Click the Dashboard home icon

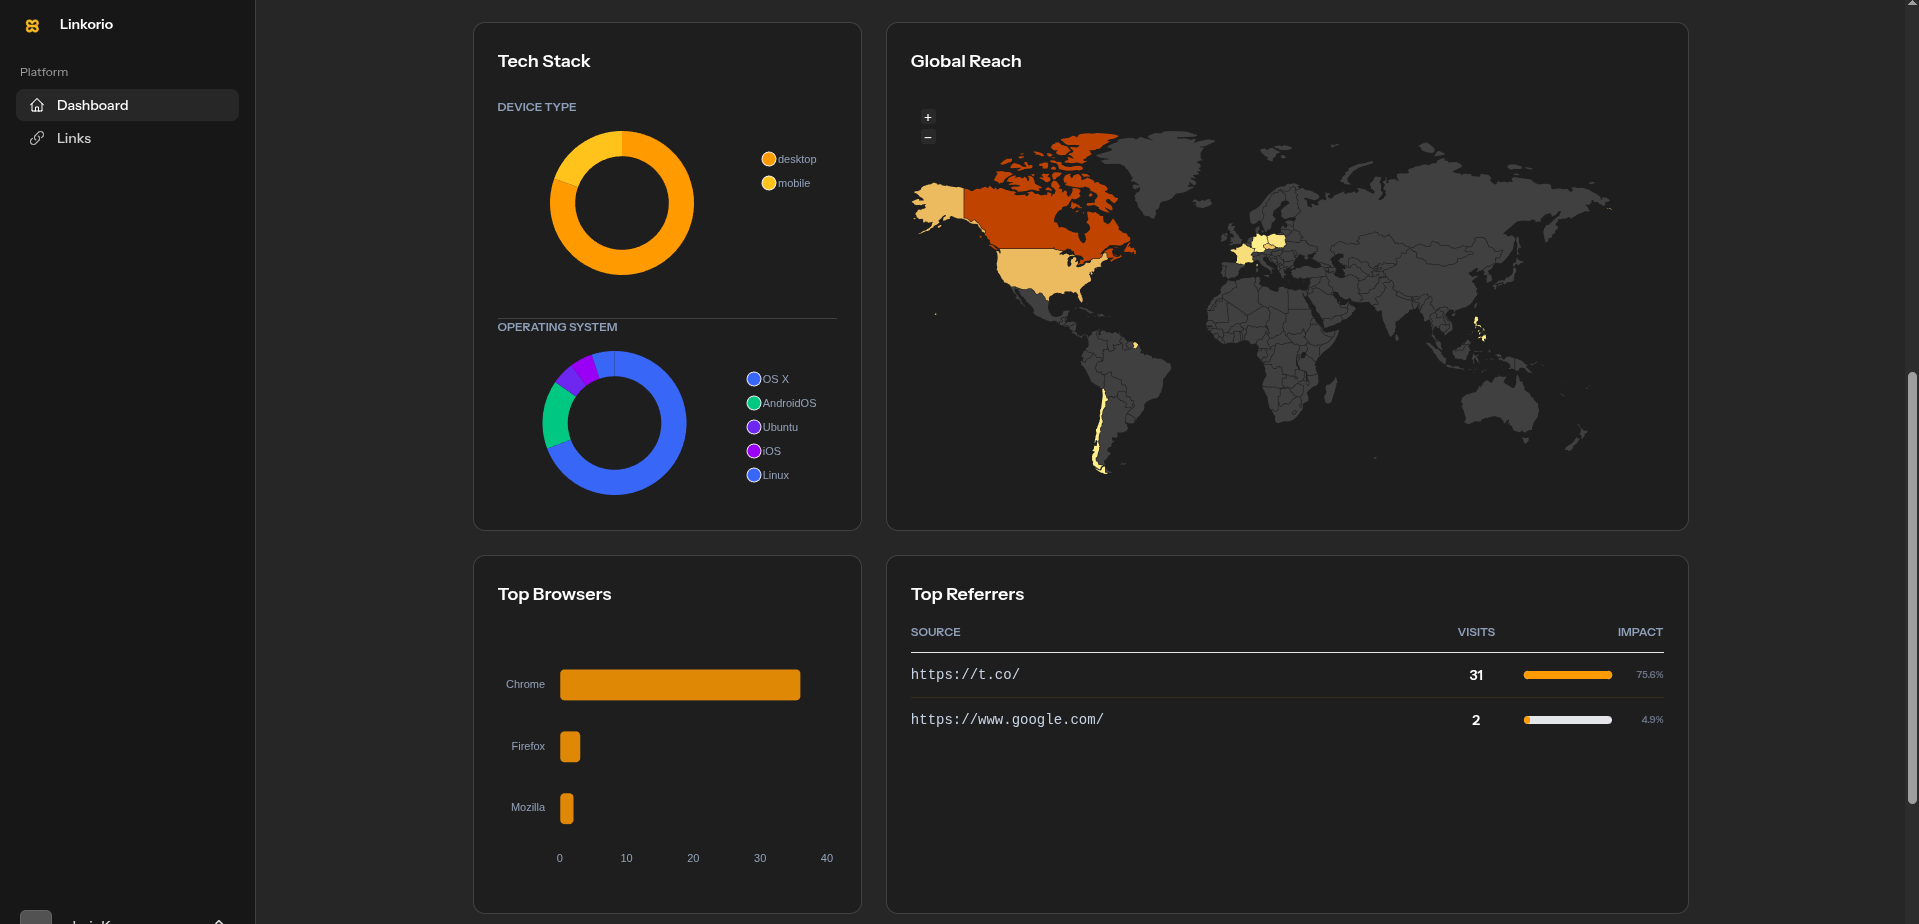(37, 105)
